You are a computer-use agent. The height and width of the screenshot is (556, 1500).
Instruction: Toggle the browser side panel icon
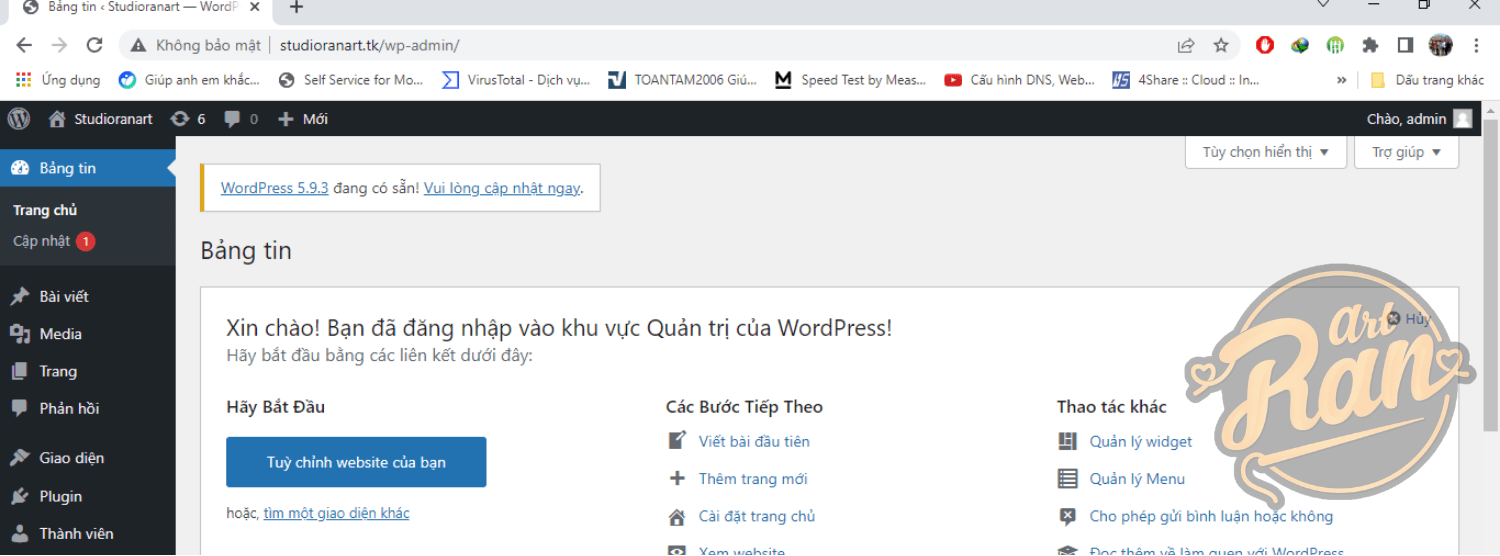(x=1405, y=45)
